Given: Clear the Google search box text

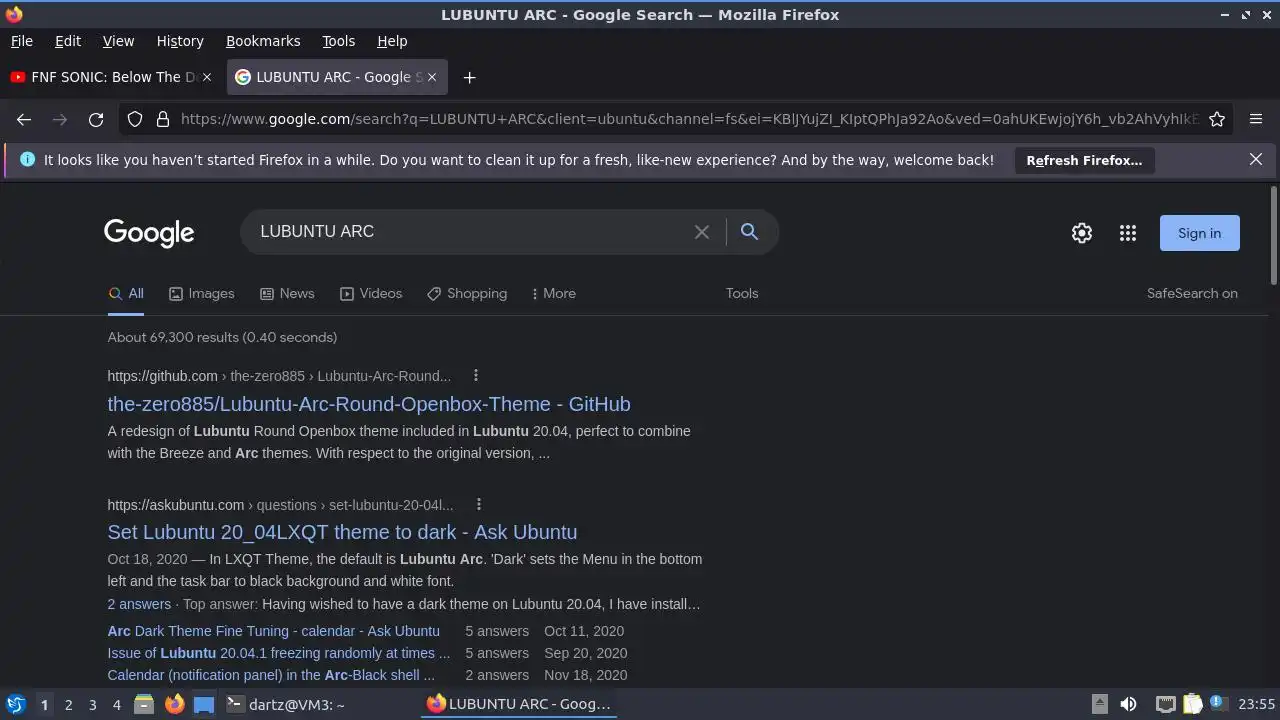Looking at the screenshot, I should [x=702, y=232].
